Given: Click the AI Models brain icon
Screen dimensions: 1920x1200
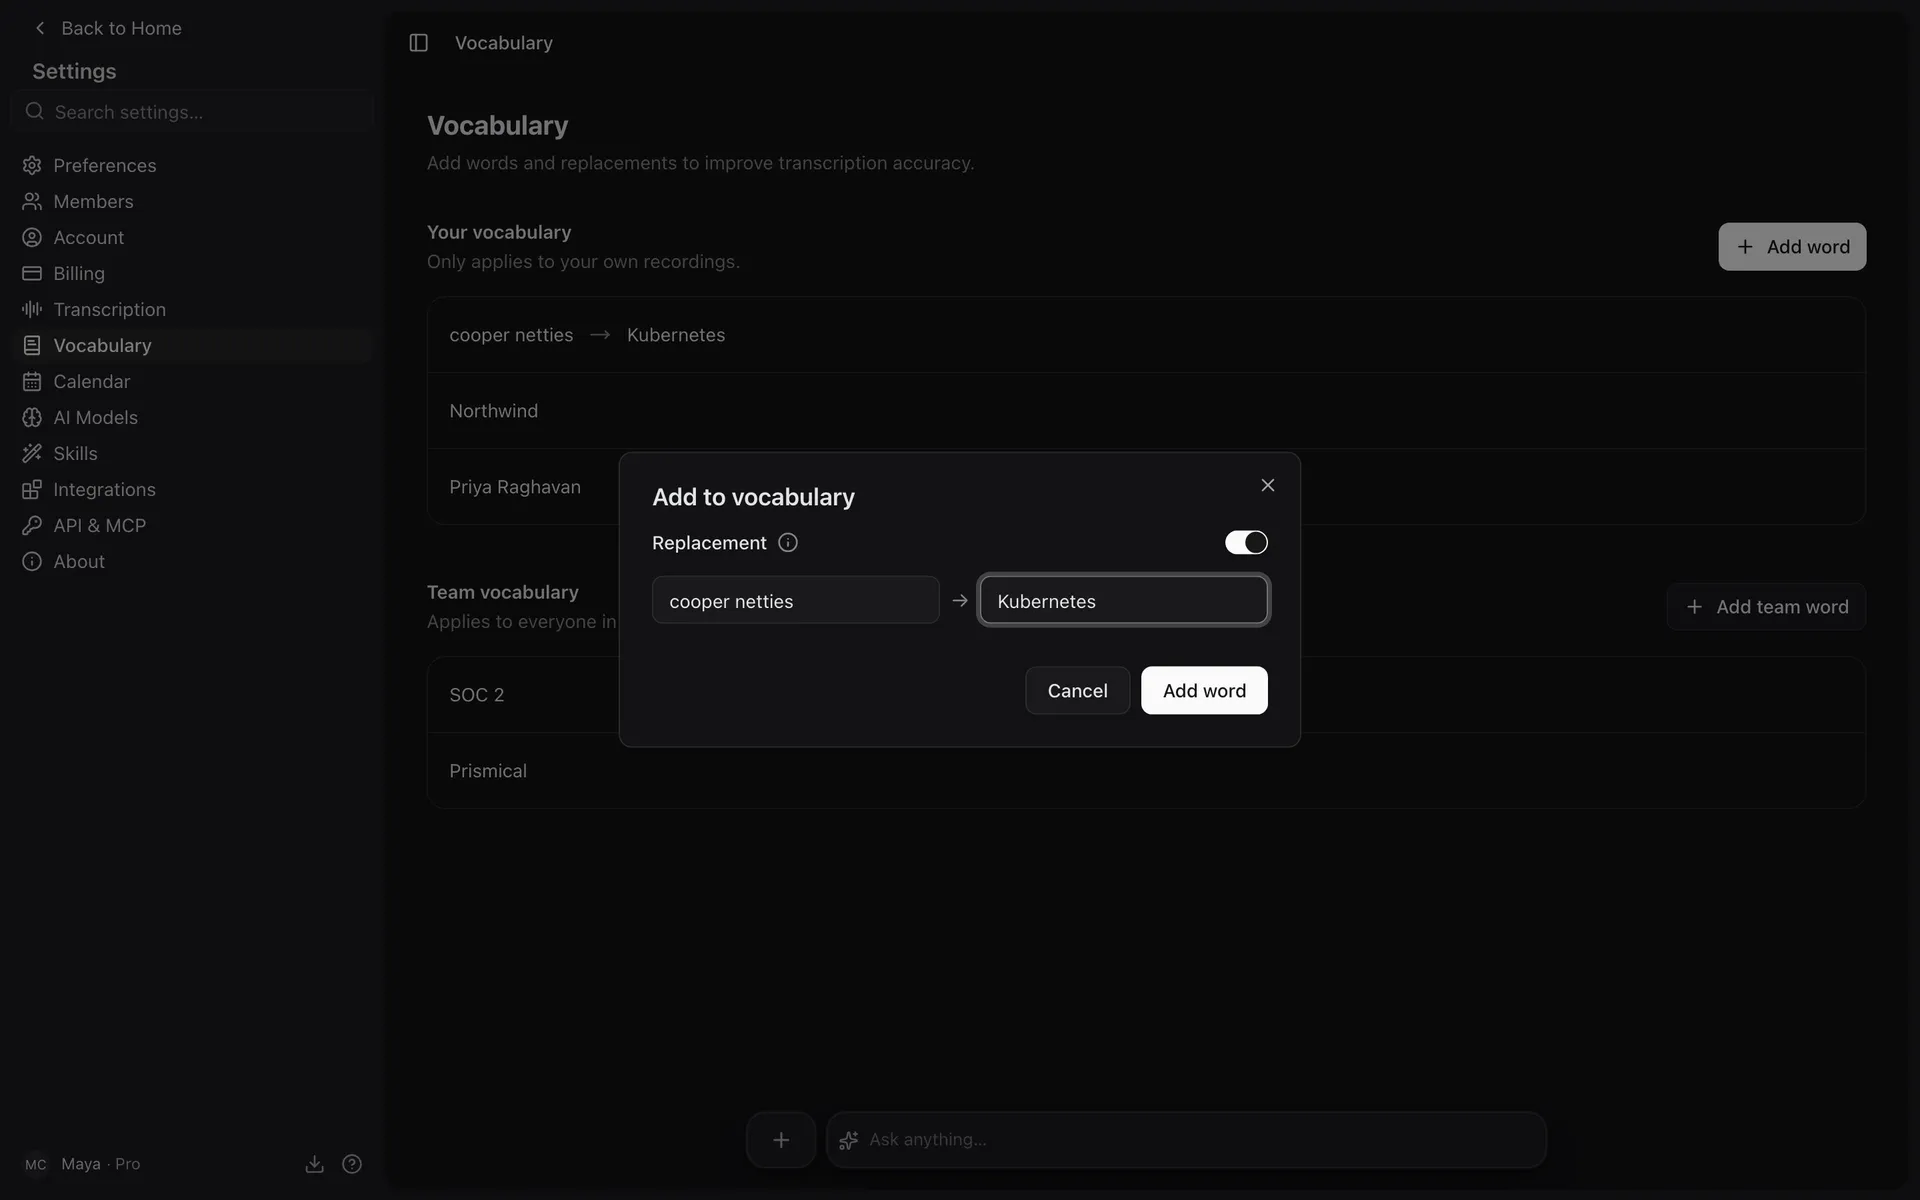Looking at the screenshot, I should (32, 417).
